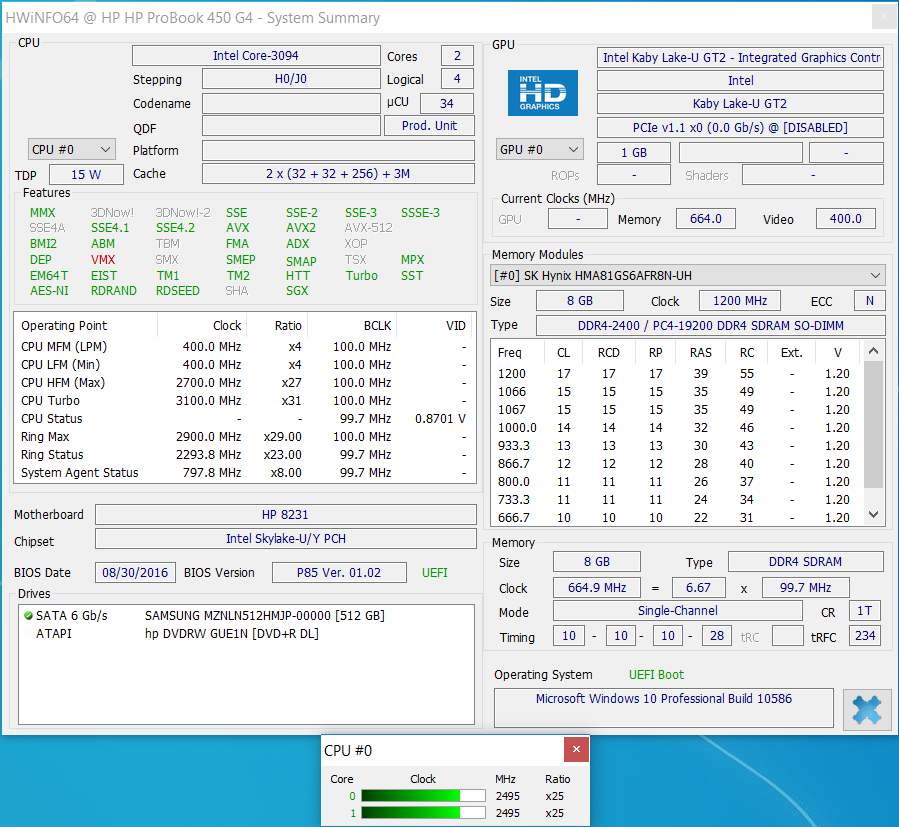Click the Stepping H0/J0 field

pyautogui.click(x=291, y=79)
